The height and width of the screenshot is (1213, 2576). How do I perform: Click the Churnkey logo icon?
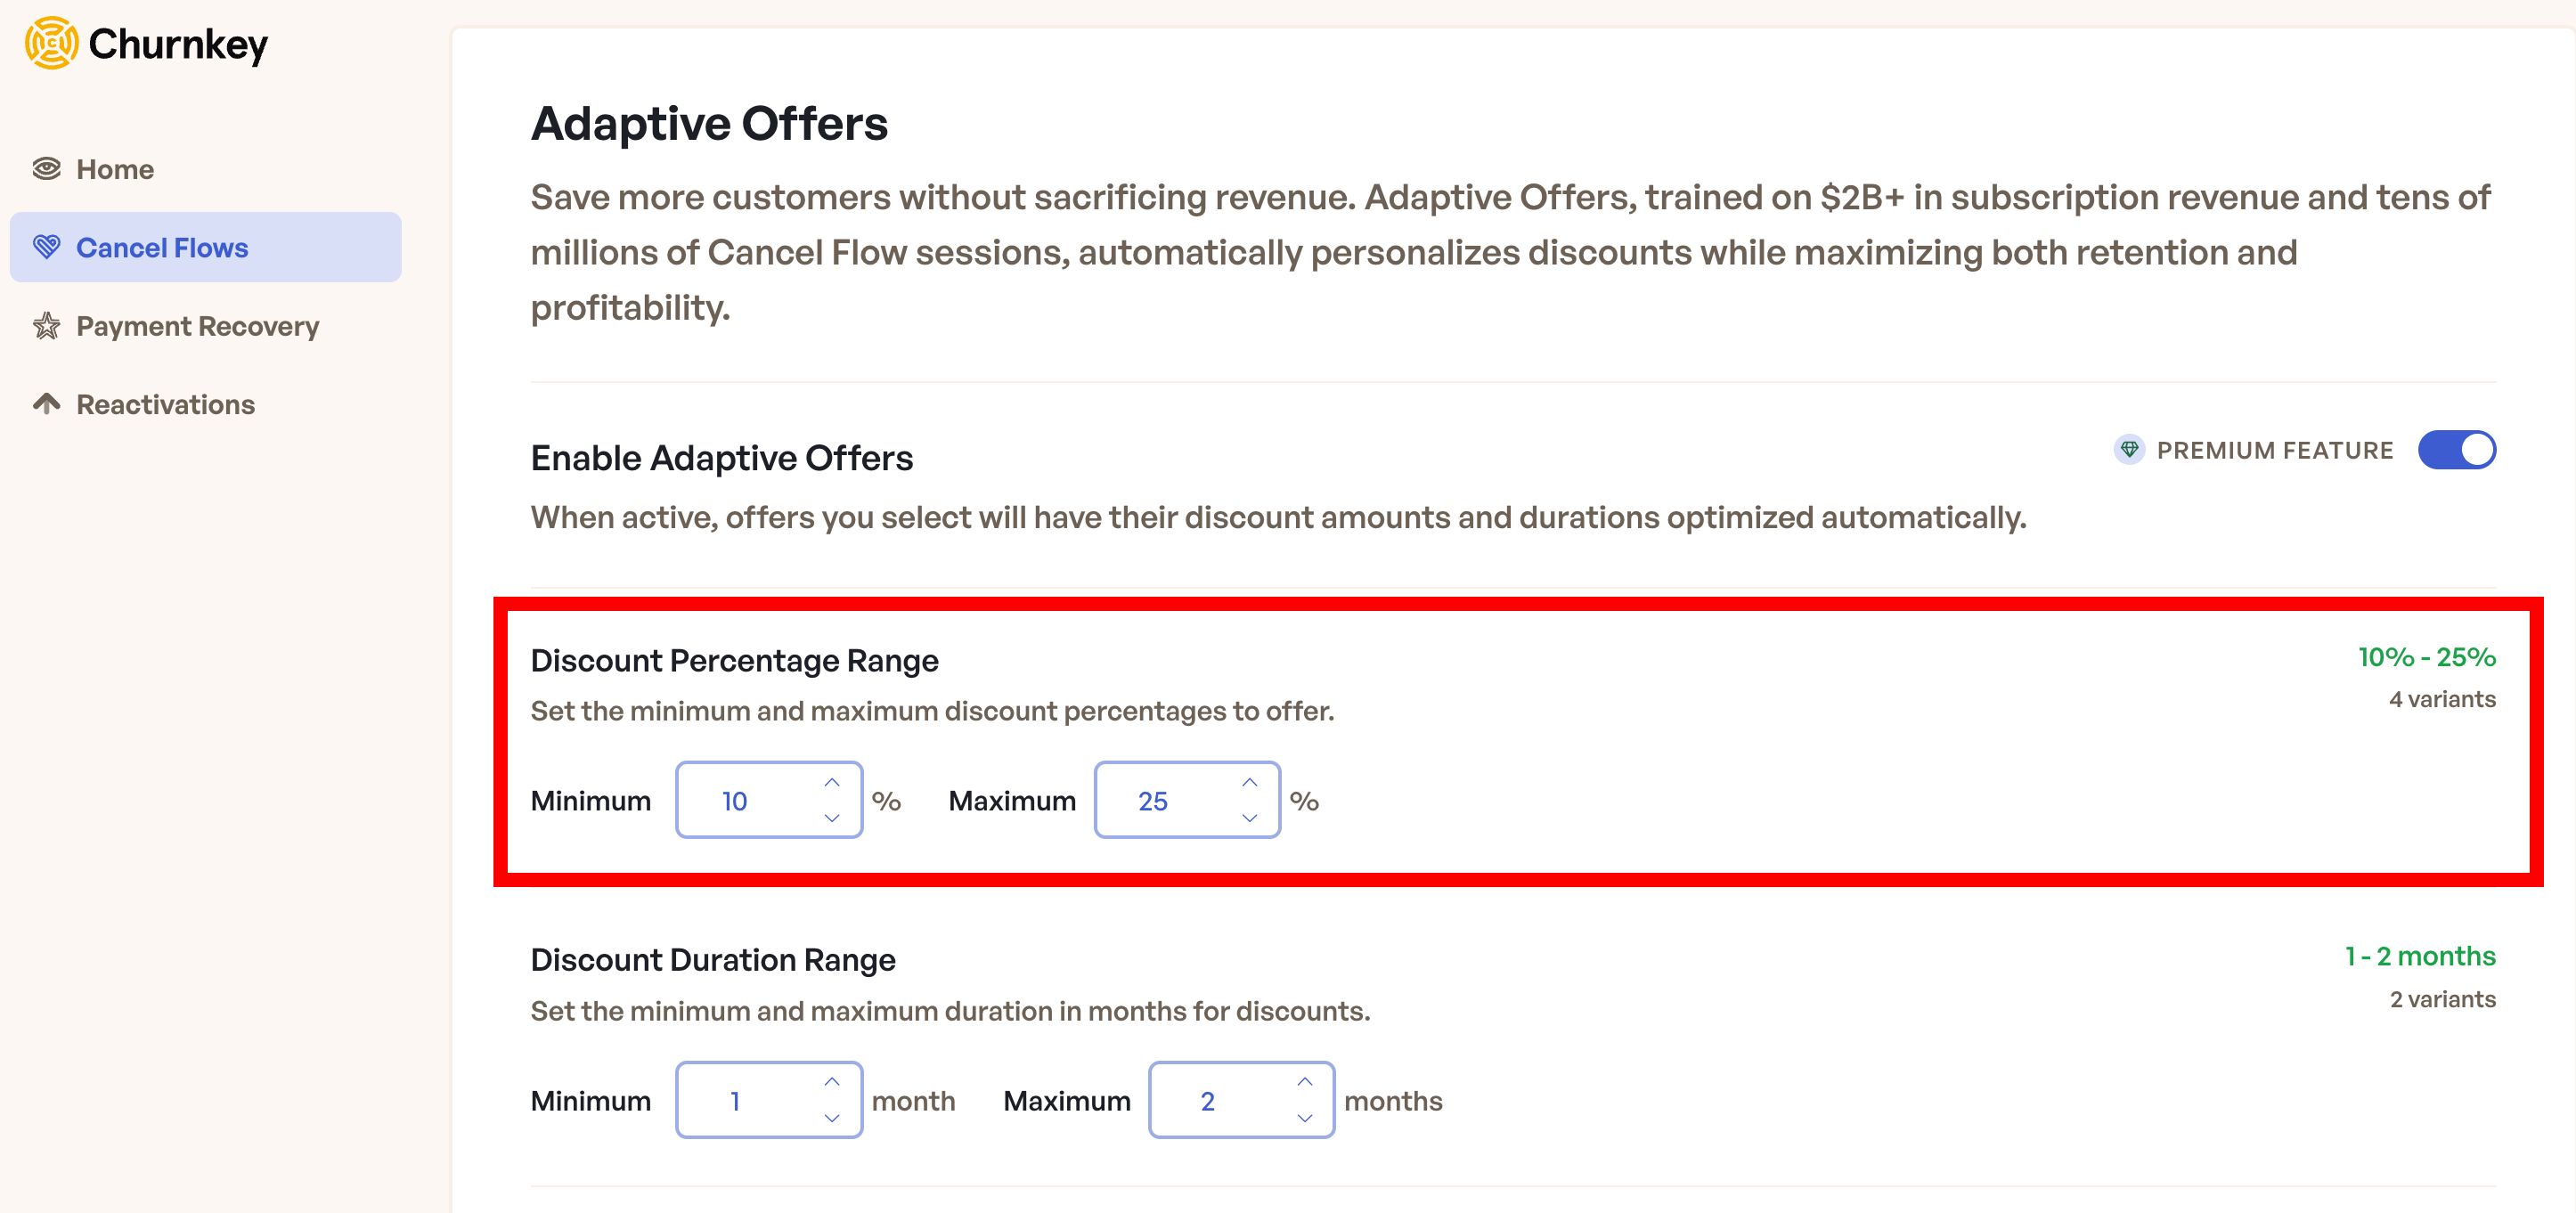coord(51,44)
